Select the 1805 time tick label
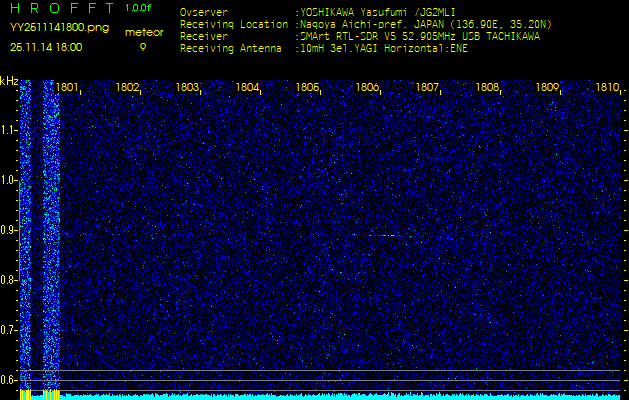Image resolution: width=629 pixels, height=400 pixels. (308, 87)
